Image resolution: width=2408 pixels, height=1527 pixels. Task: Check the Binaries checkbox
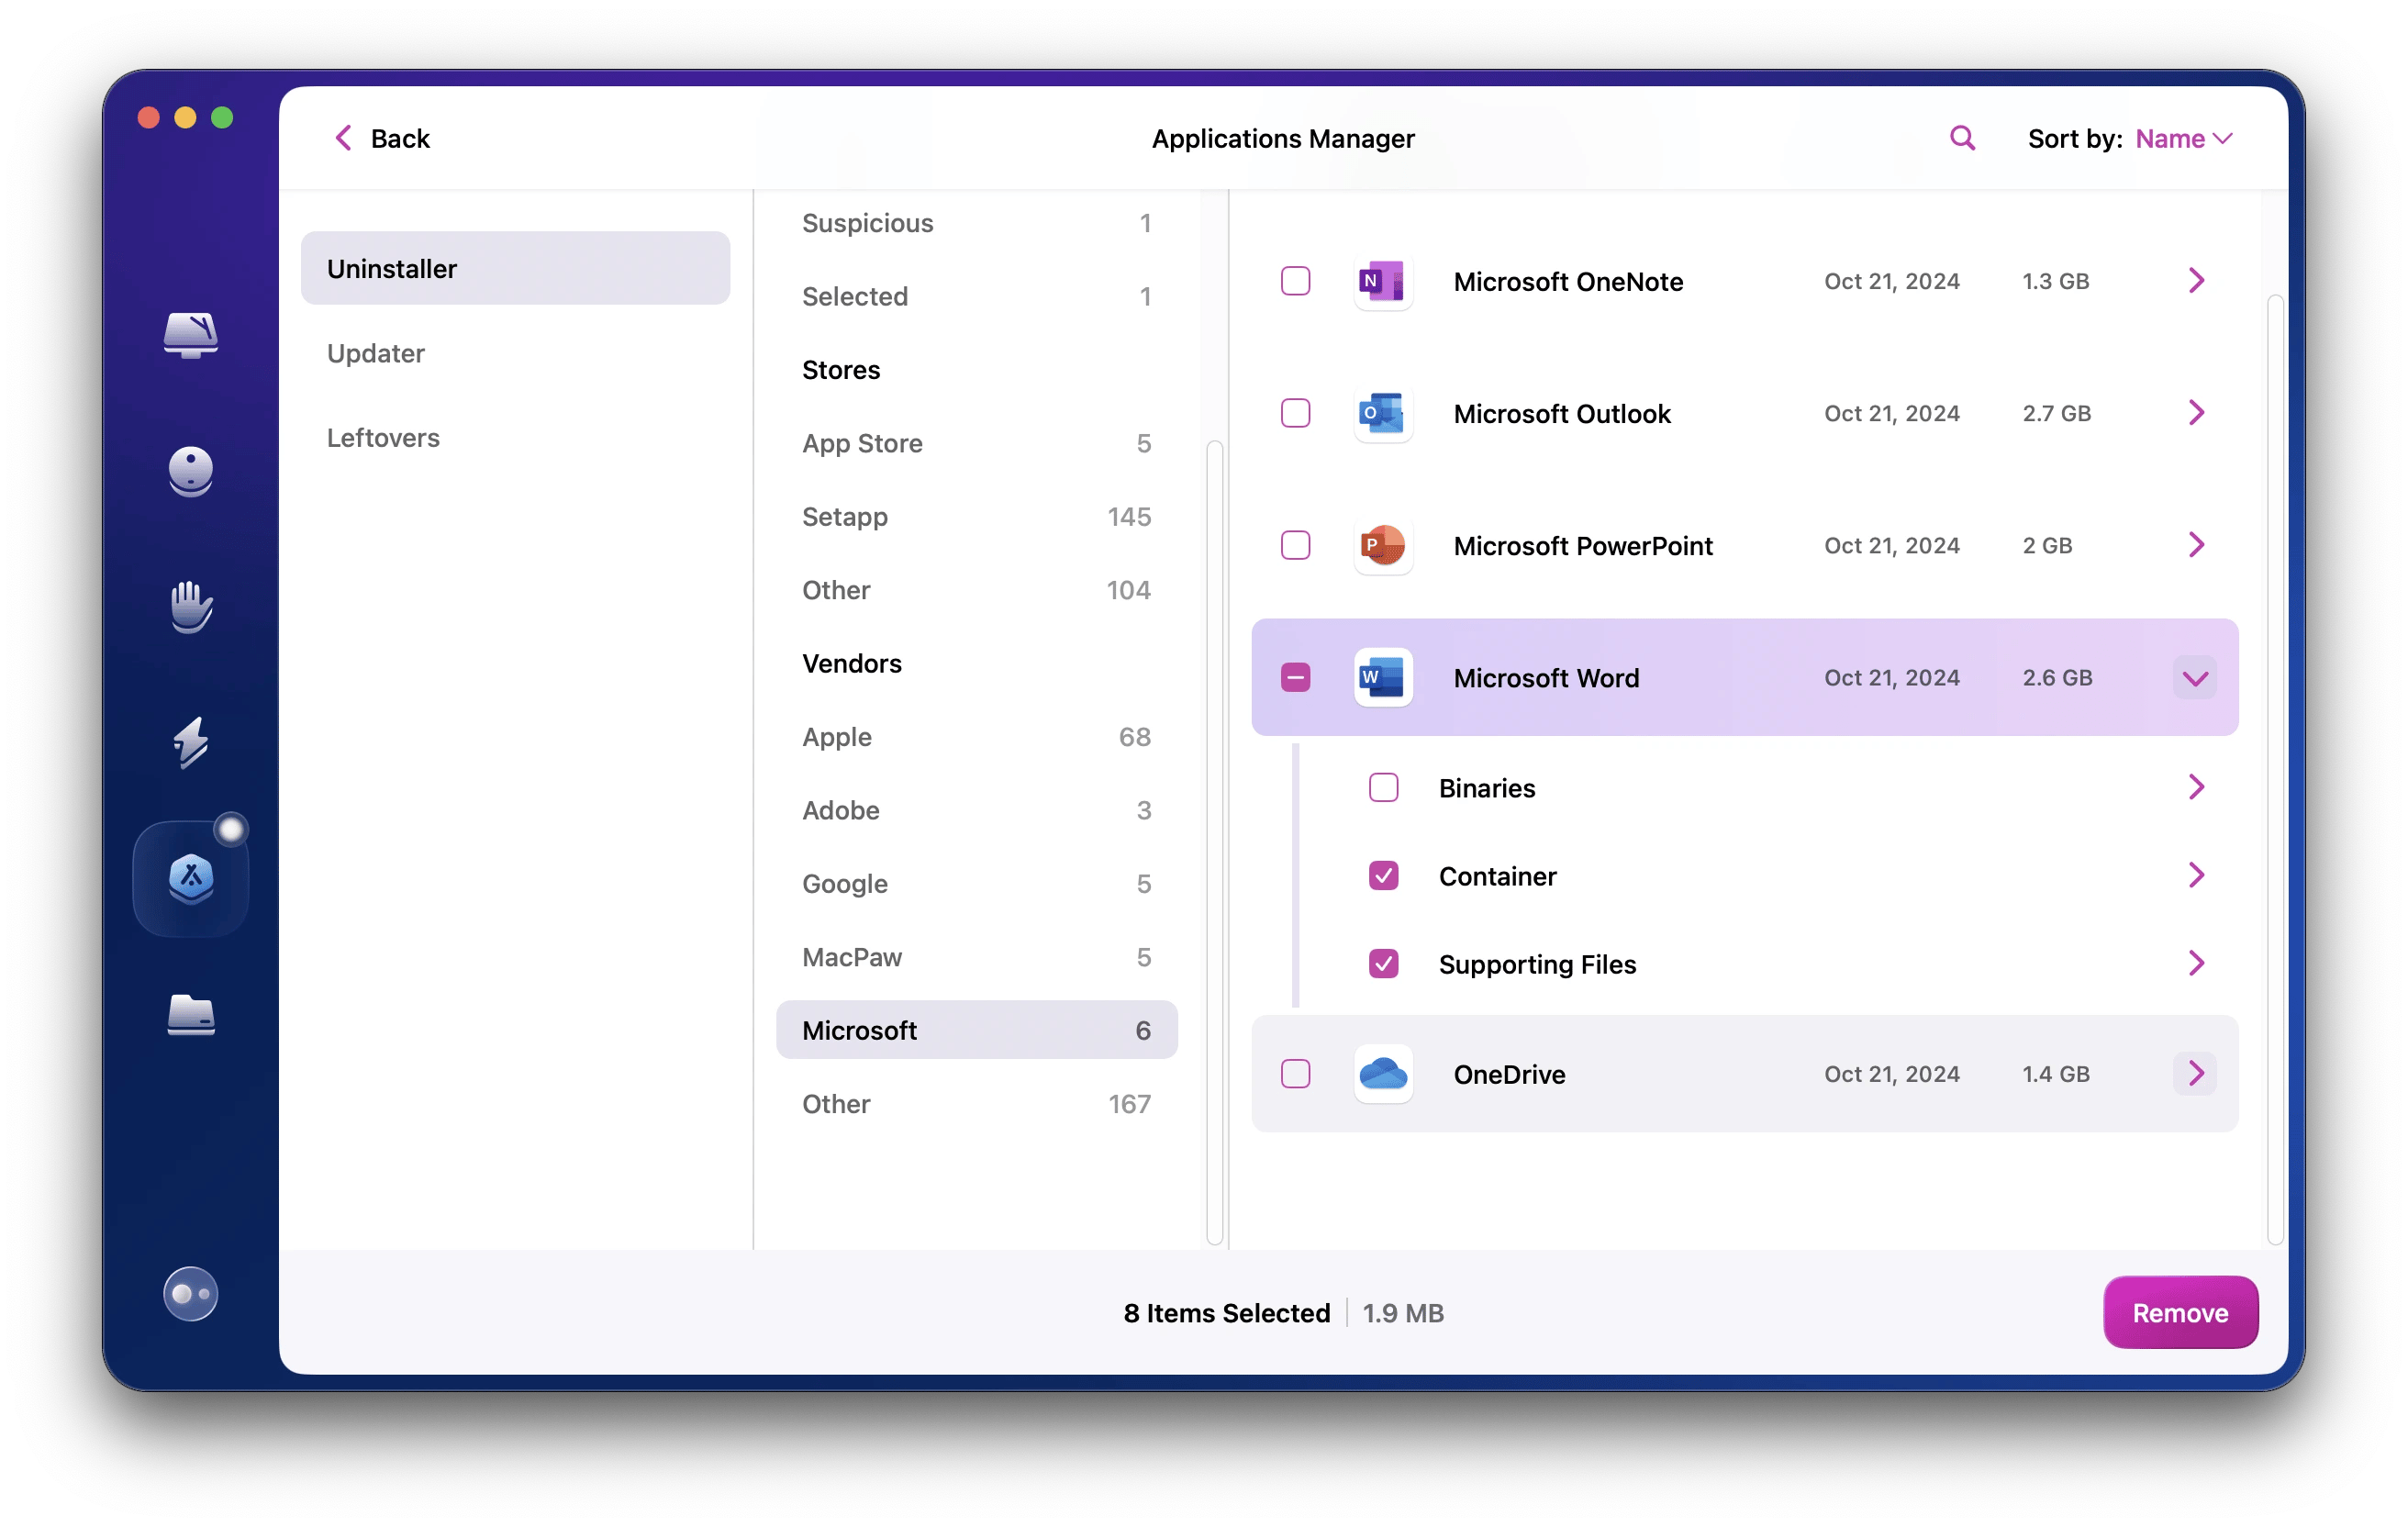(x=1383, y=788)
